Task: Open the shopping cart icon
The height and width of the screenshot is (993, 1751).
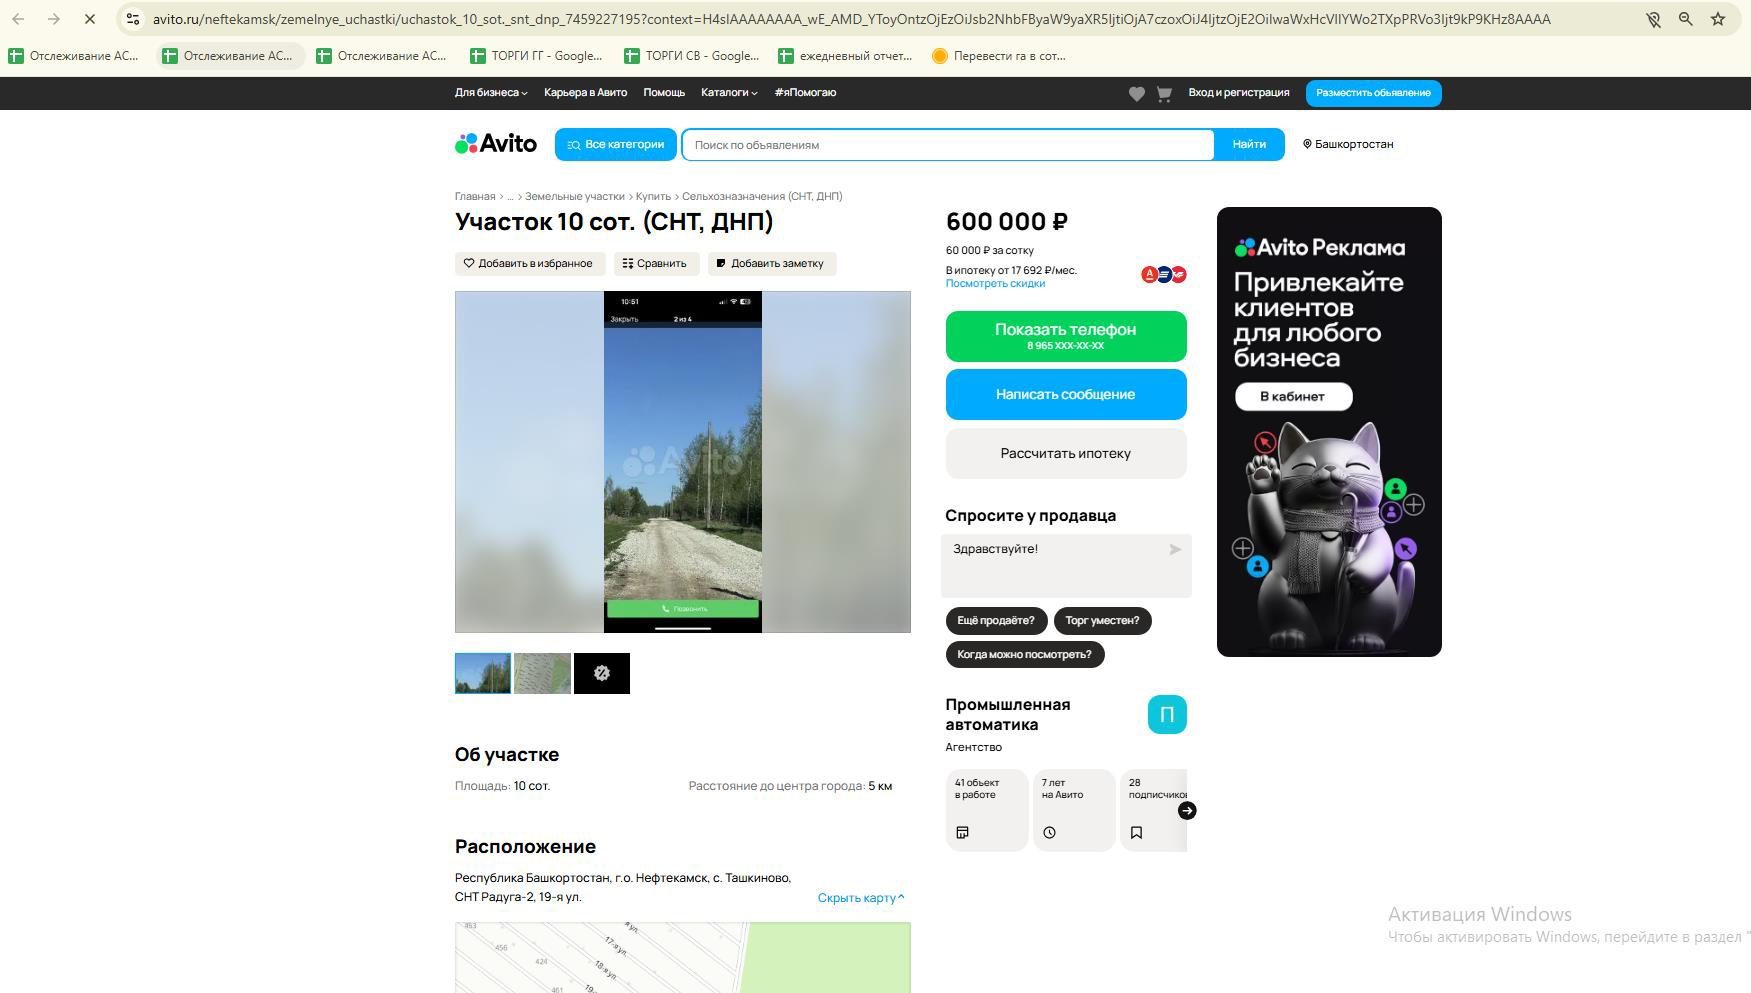Action: coord(1164,93)
